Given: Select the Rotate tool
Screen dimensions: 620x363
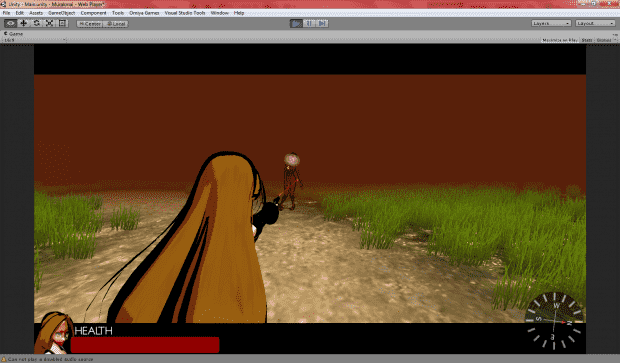Looking at the screenshot, I should 36,23.
